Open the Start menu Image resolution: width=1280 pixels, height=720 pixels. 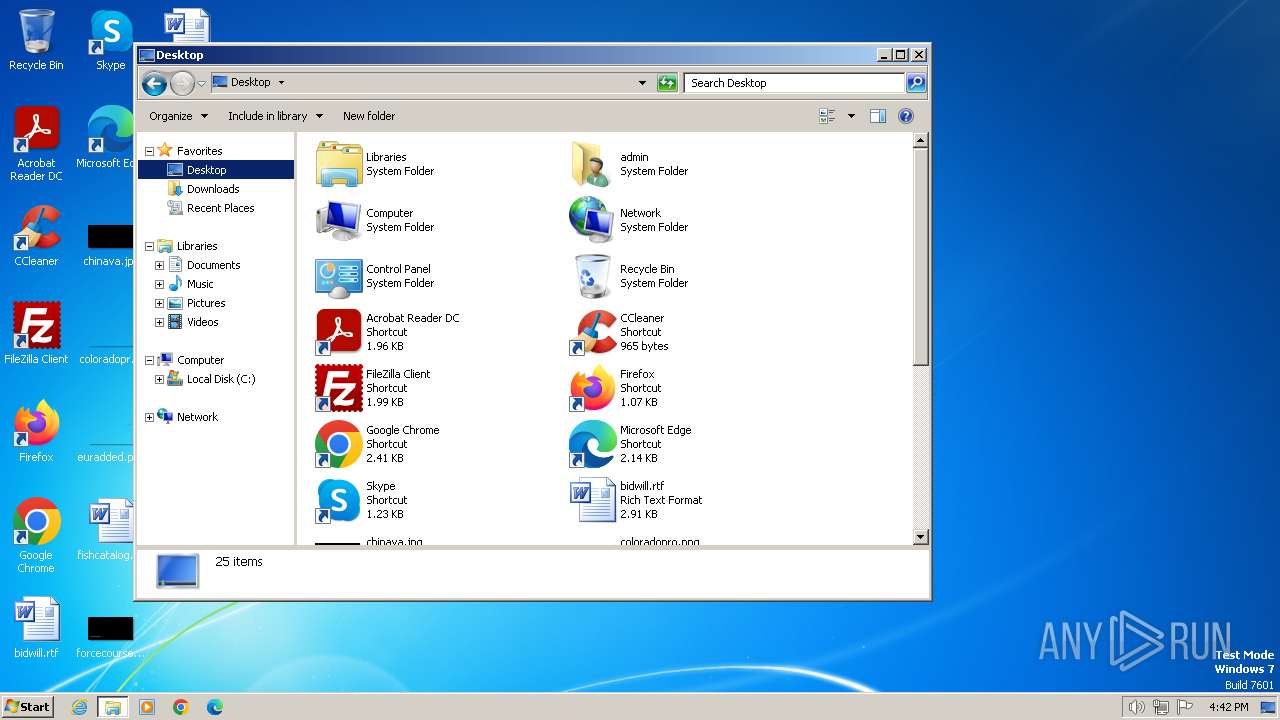pos(28,706)
